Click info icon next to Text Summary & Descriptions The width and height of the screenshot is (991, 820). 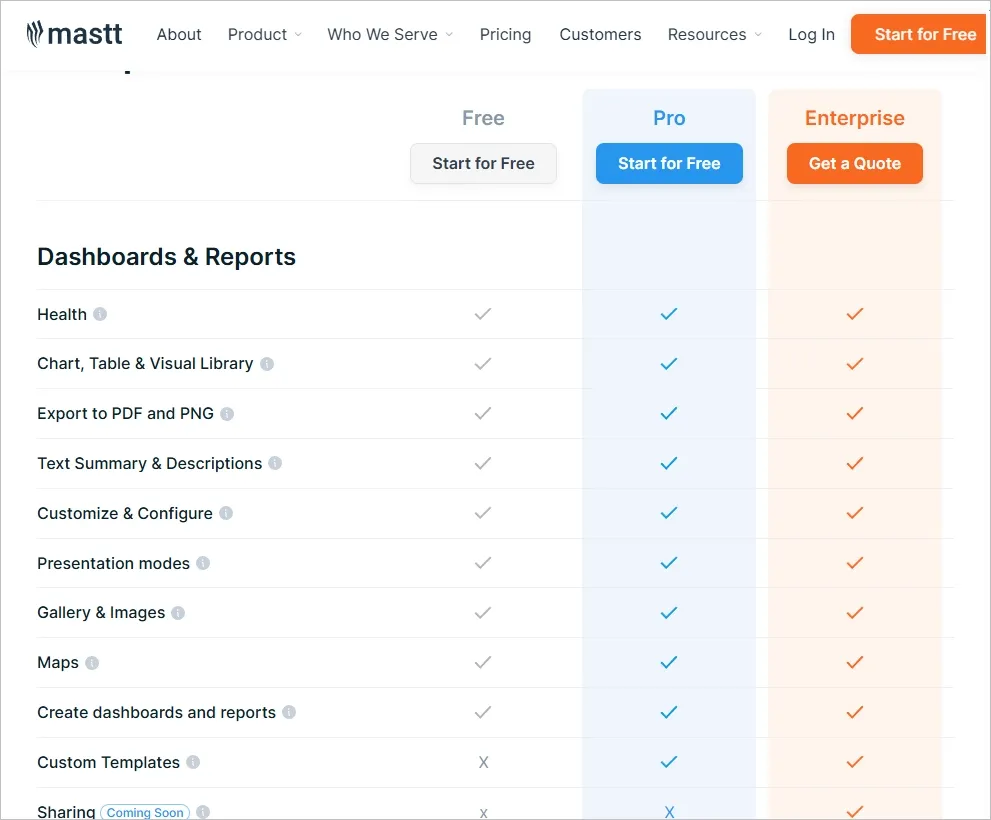click(x=275, y=464)
